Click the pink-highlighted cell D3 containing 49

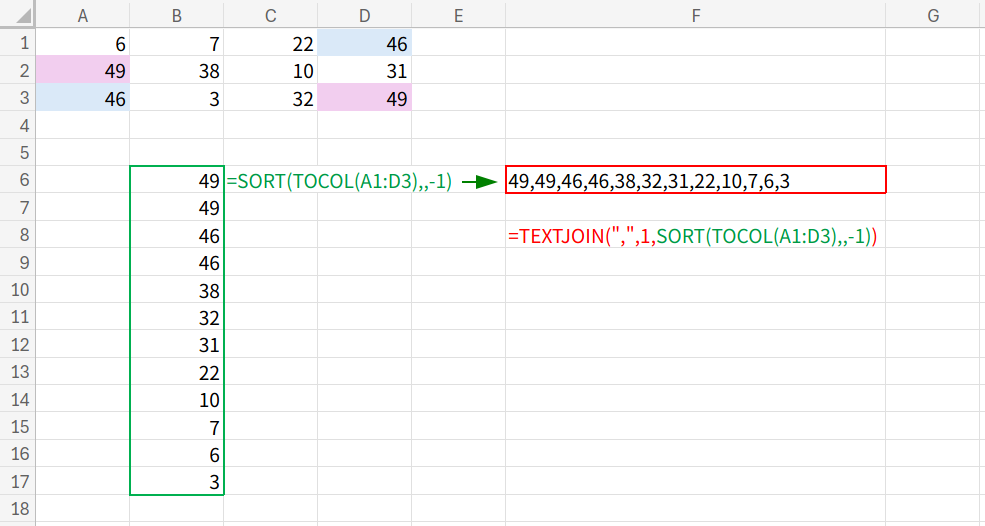click(364, 99)
